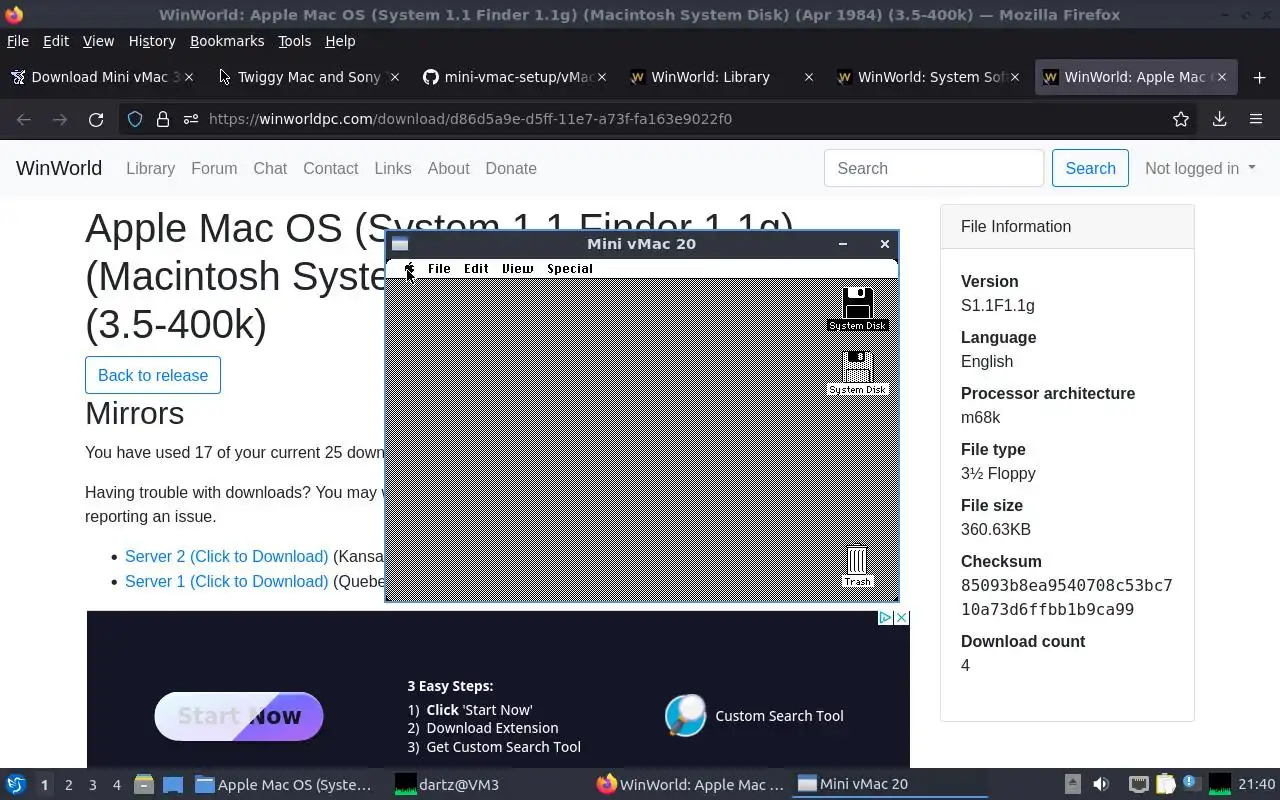Switch to workspace 2 in taskbar
Viewport: 1280px width, 800px height.
[68, 785]
